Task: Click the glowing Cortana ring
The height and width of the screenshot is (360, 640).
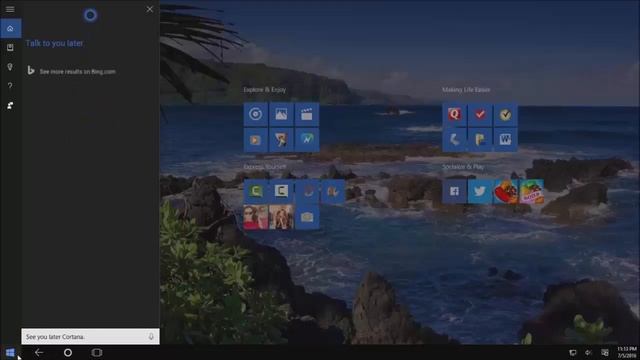Action: pos(90,15)
